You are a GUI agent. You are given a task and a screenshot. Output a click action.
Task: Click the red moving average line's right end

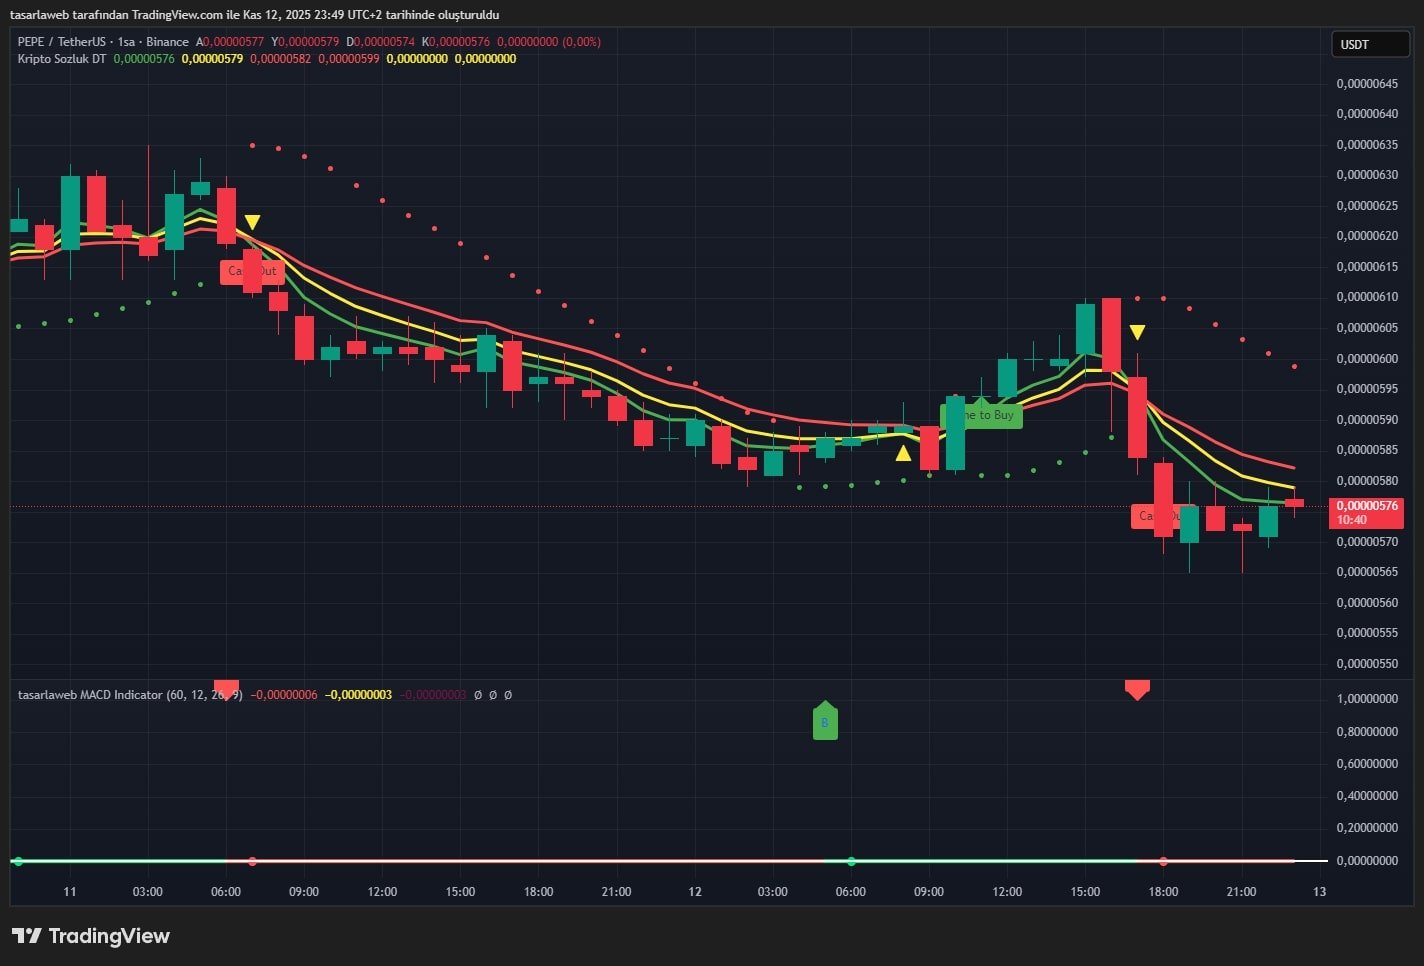point(1293,467)
